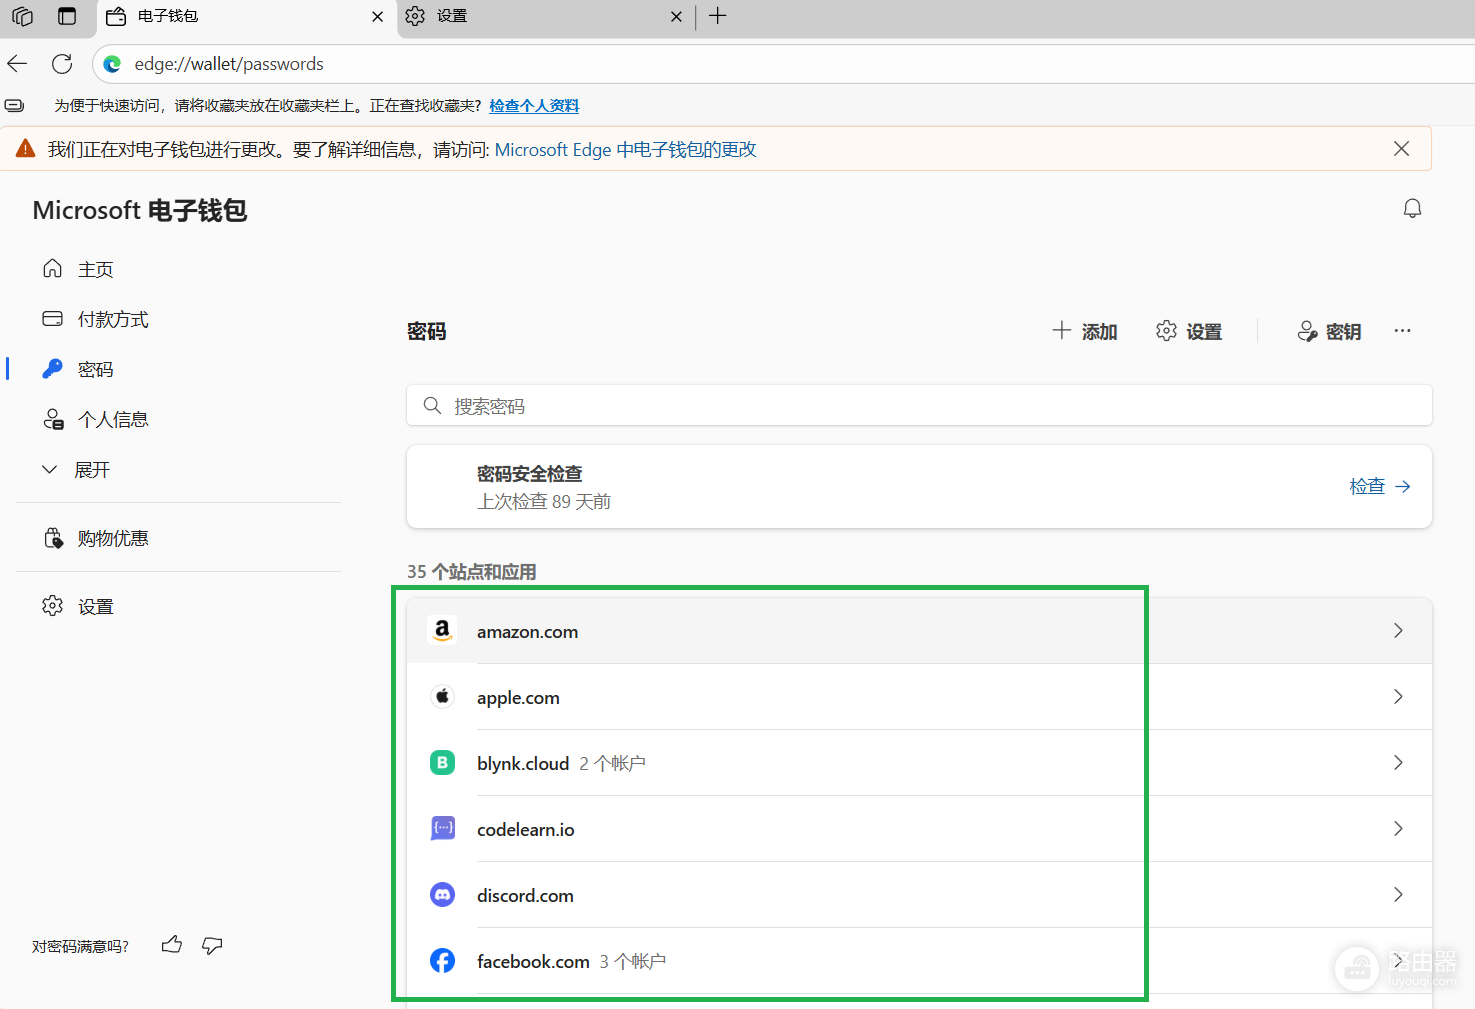Select blynk.cloud 2 个帐户 text
The image size is (1475, 1009).
pyautogui.click(x=561, y=763)
